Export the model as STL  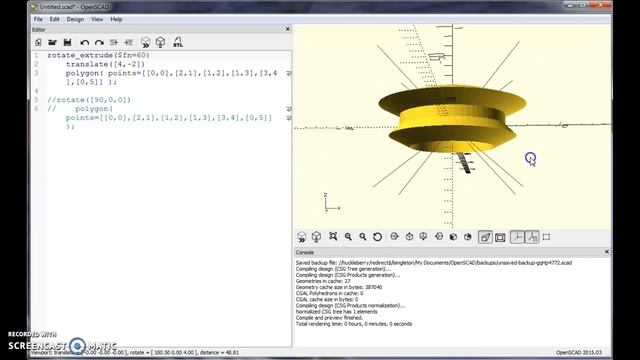tap(178, 42)
